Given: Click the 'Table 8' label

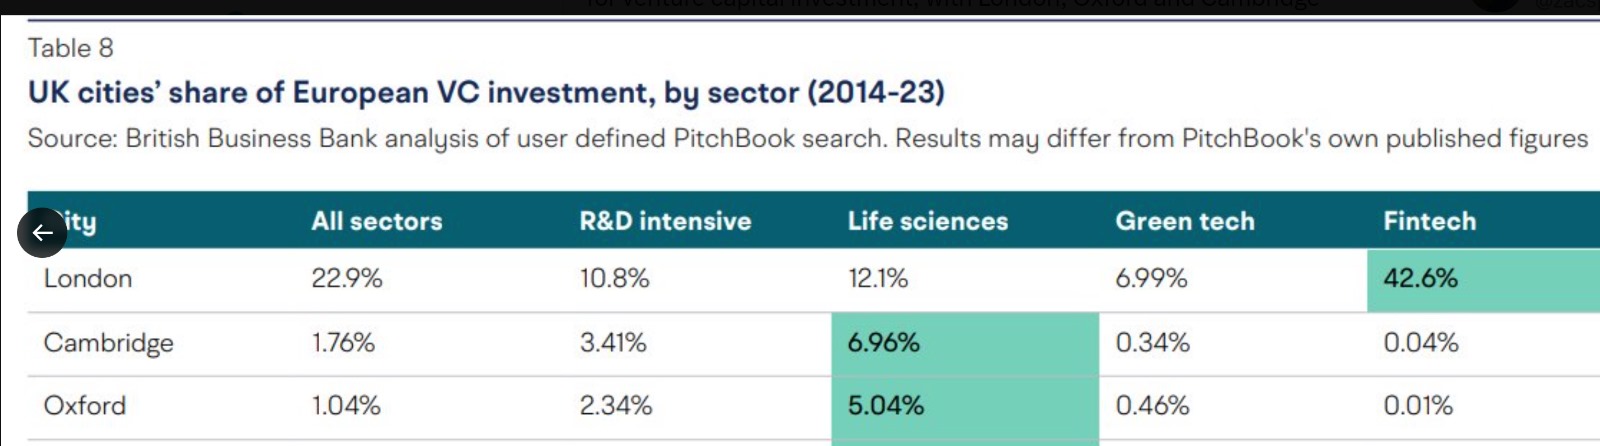Looking at the screenshot, I should [x=71, y=48].
